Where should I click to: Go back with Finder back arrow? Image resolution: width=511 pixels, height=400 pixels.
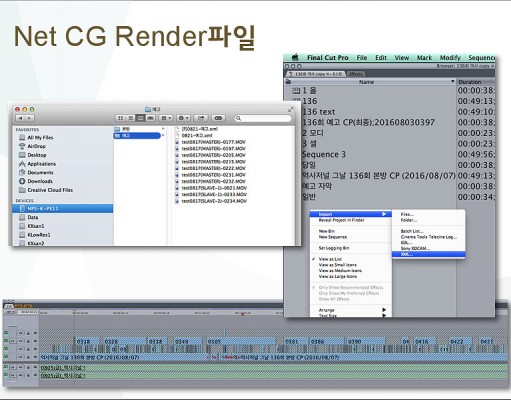[x=21, y=118]
